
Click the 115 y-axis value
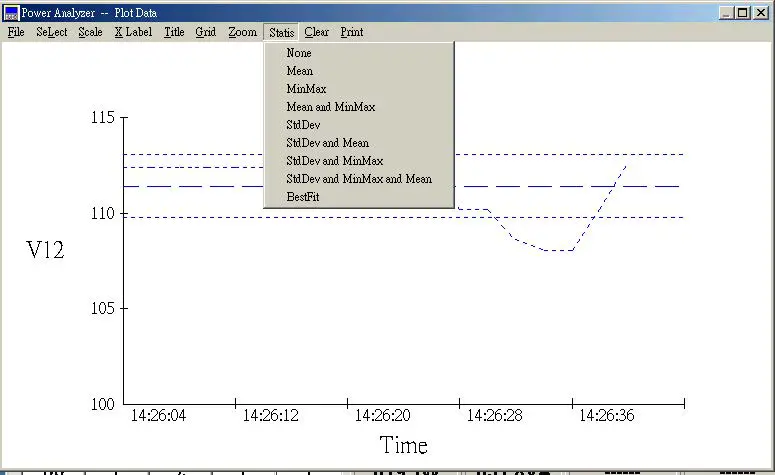click(x=103, y=118)
